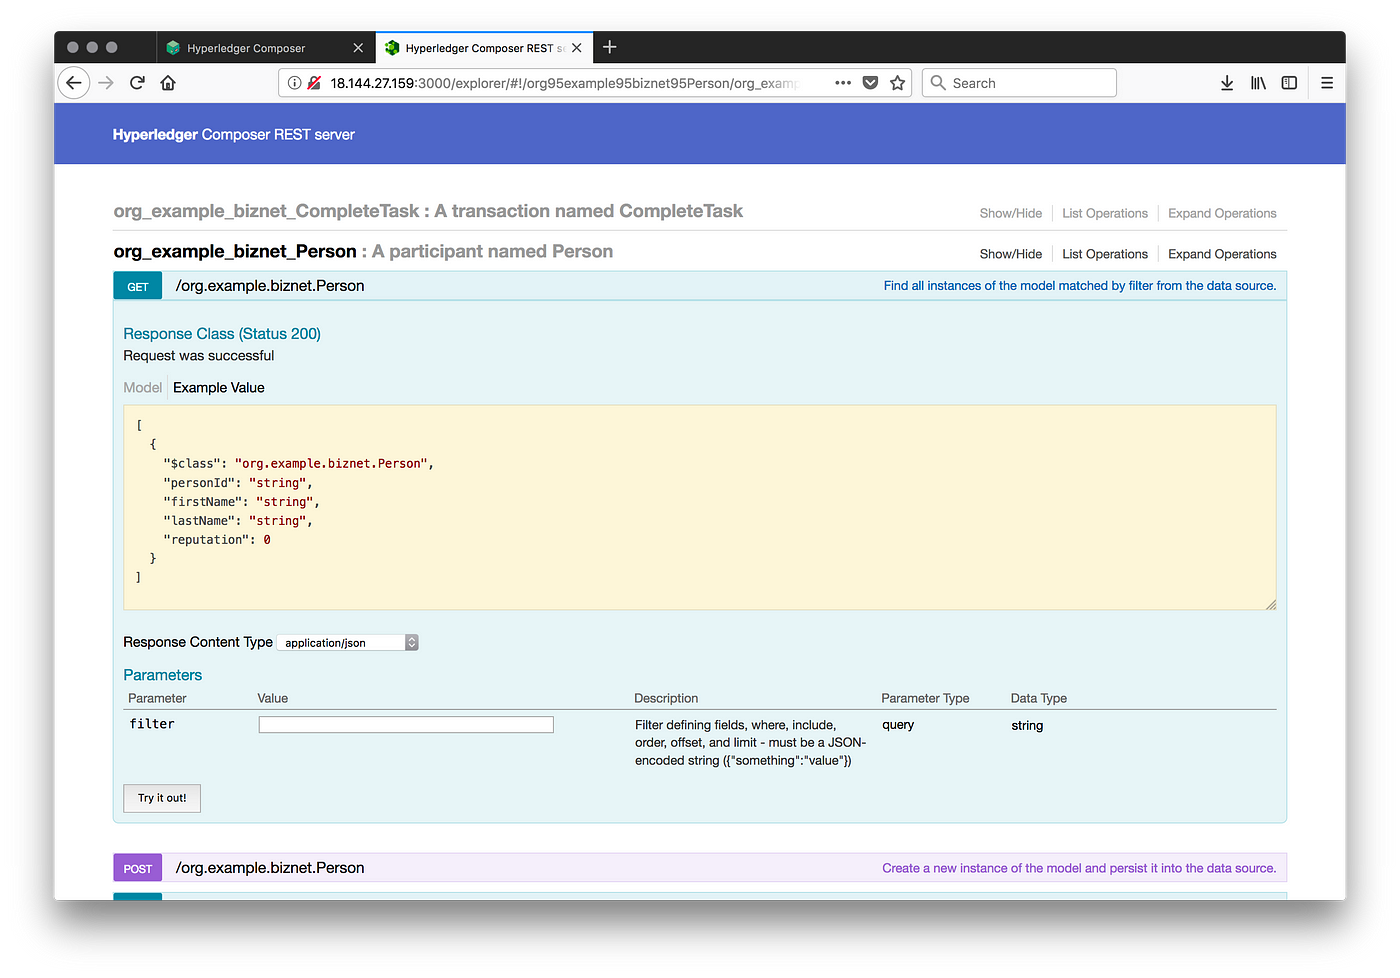Click the browser forward arrow

(x=106, y=83)
